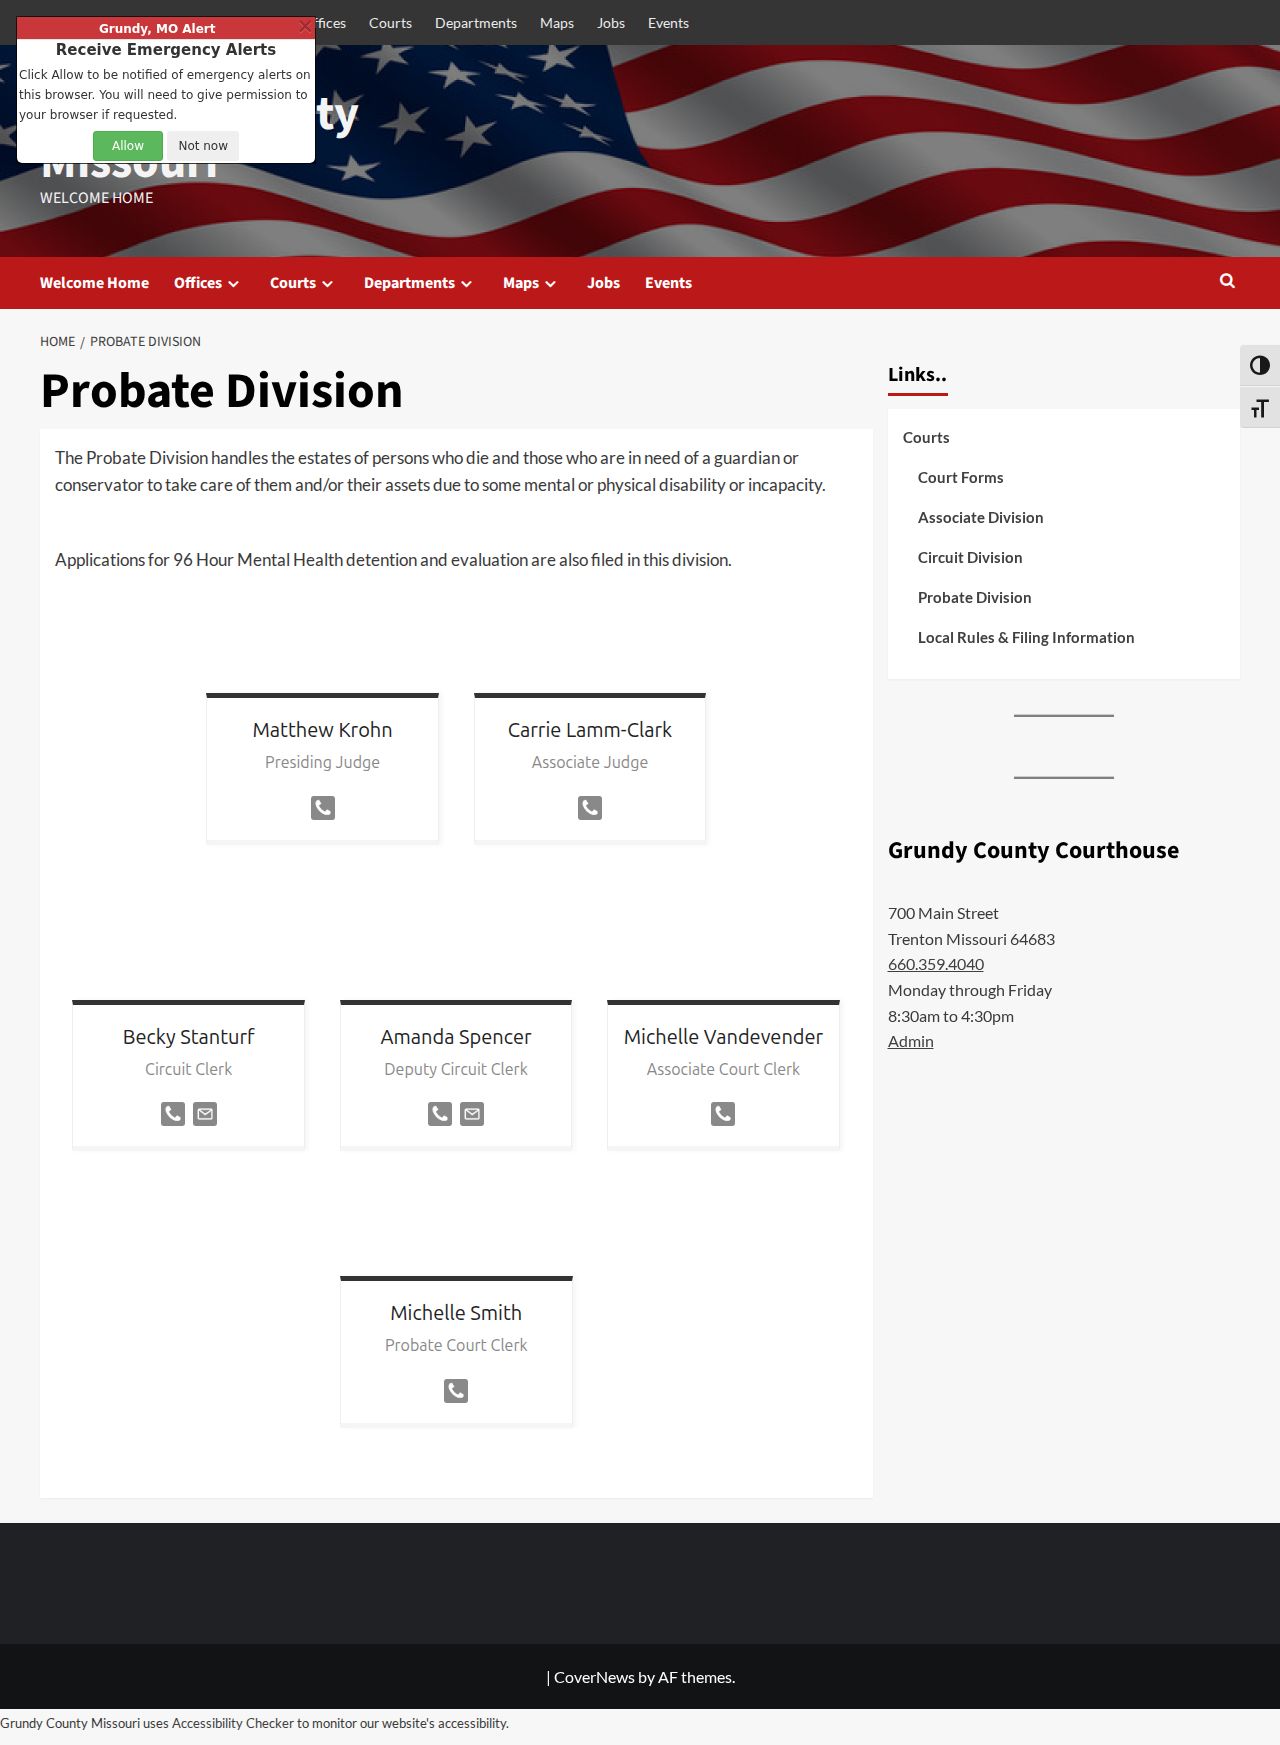Allow emergency alert notifications

click(x=128, y=146)
